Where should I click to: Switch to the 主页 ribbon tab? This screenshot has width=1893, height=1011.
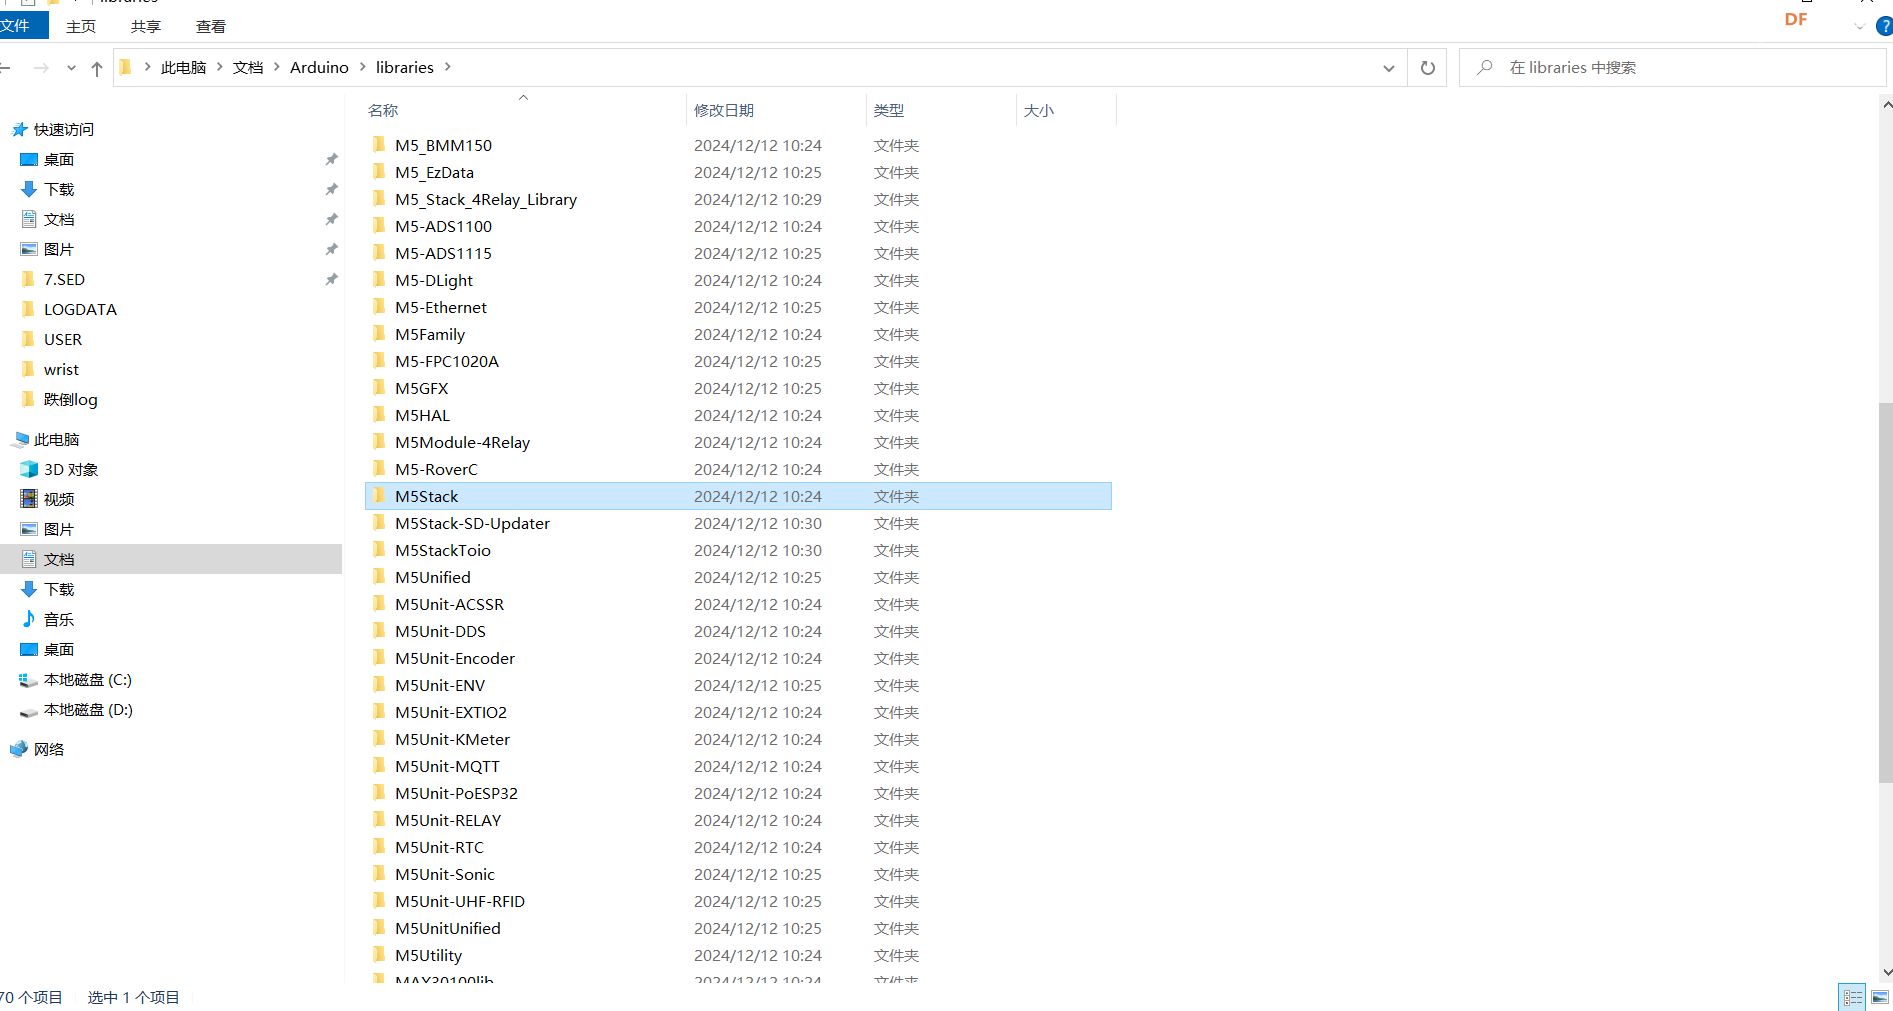pos(81,27)
